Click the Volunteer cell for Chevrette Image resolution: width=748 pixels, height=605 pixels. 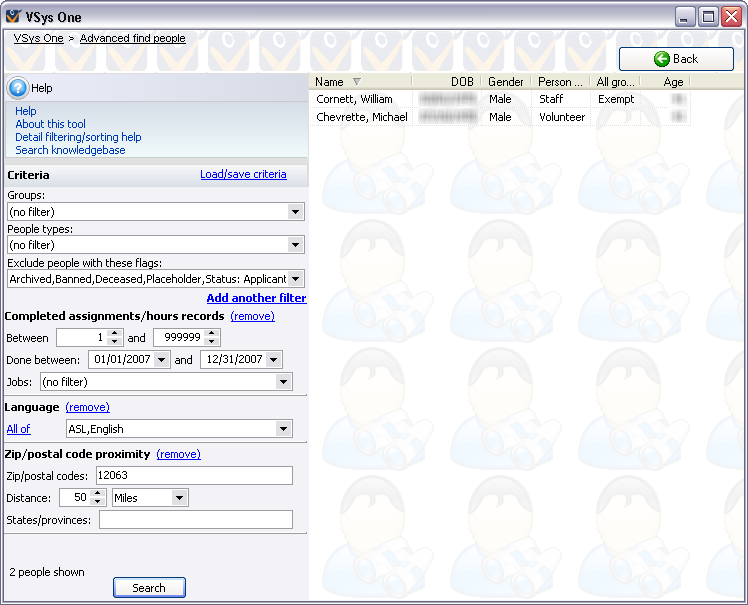point(562,117)
